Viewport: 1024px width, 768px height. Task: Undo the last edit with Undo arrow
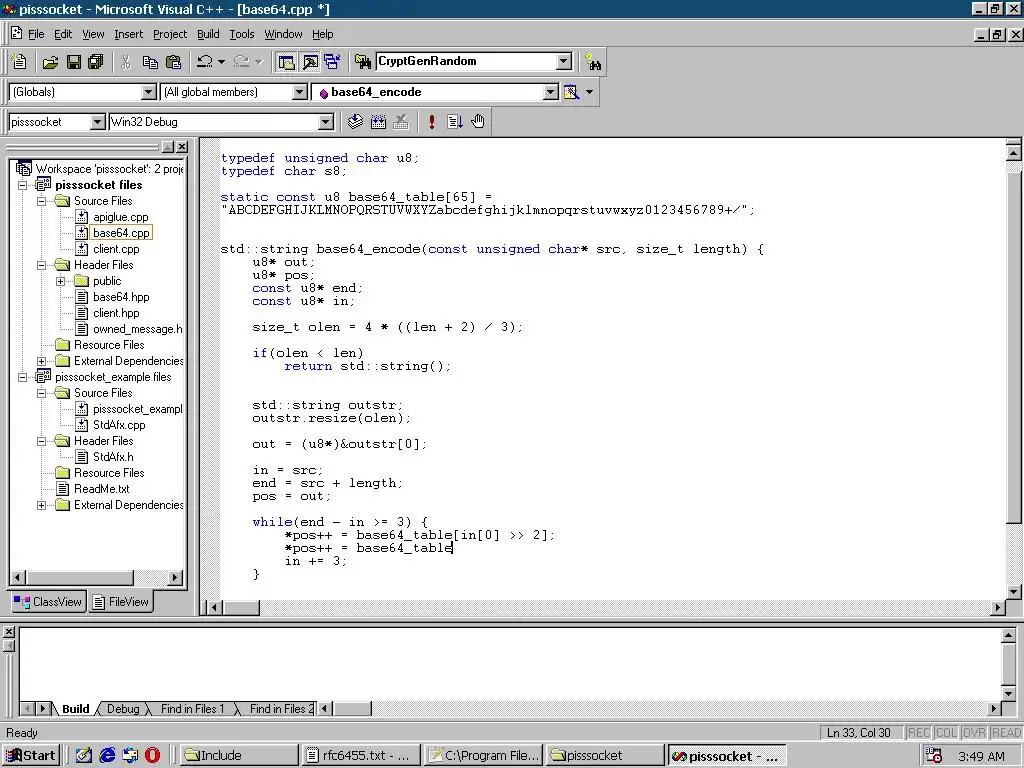tap(204, 62)
